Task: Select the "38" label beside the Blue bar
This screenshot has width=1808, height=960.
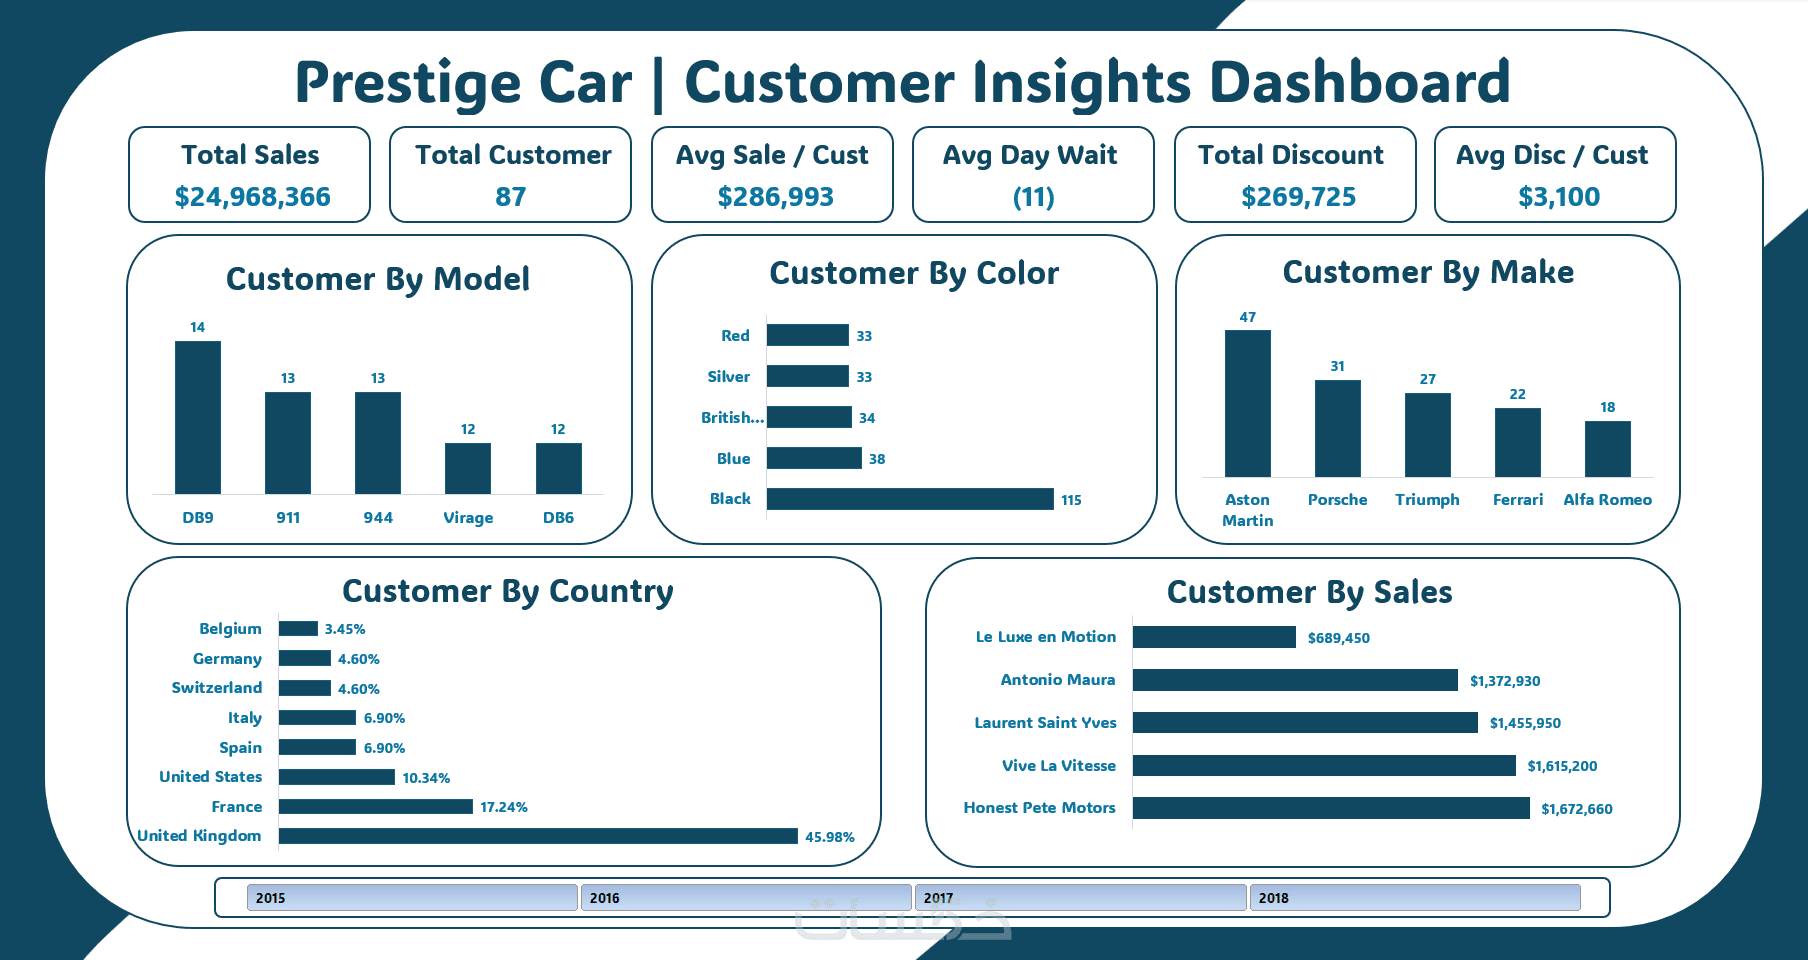Action: coord(877,459)
